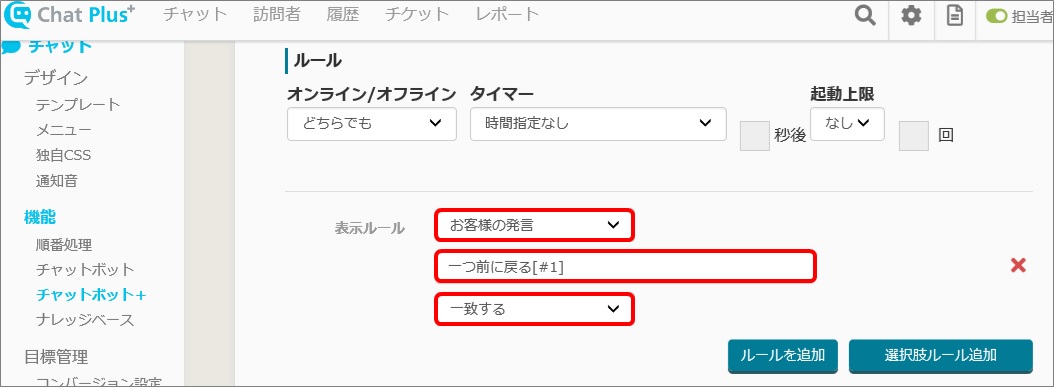1054x387 pixels.
Task: Open the 一致する condition dropdown
Action: 534,309
